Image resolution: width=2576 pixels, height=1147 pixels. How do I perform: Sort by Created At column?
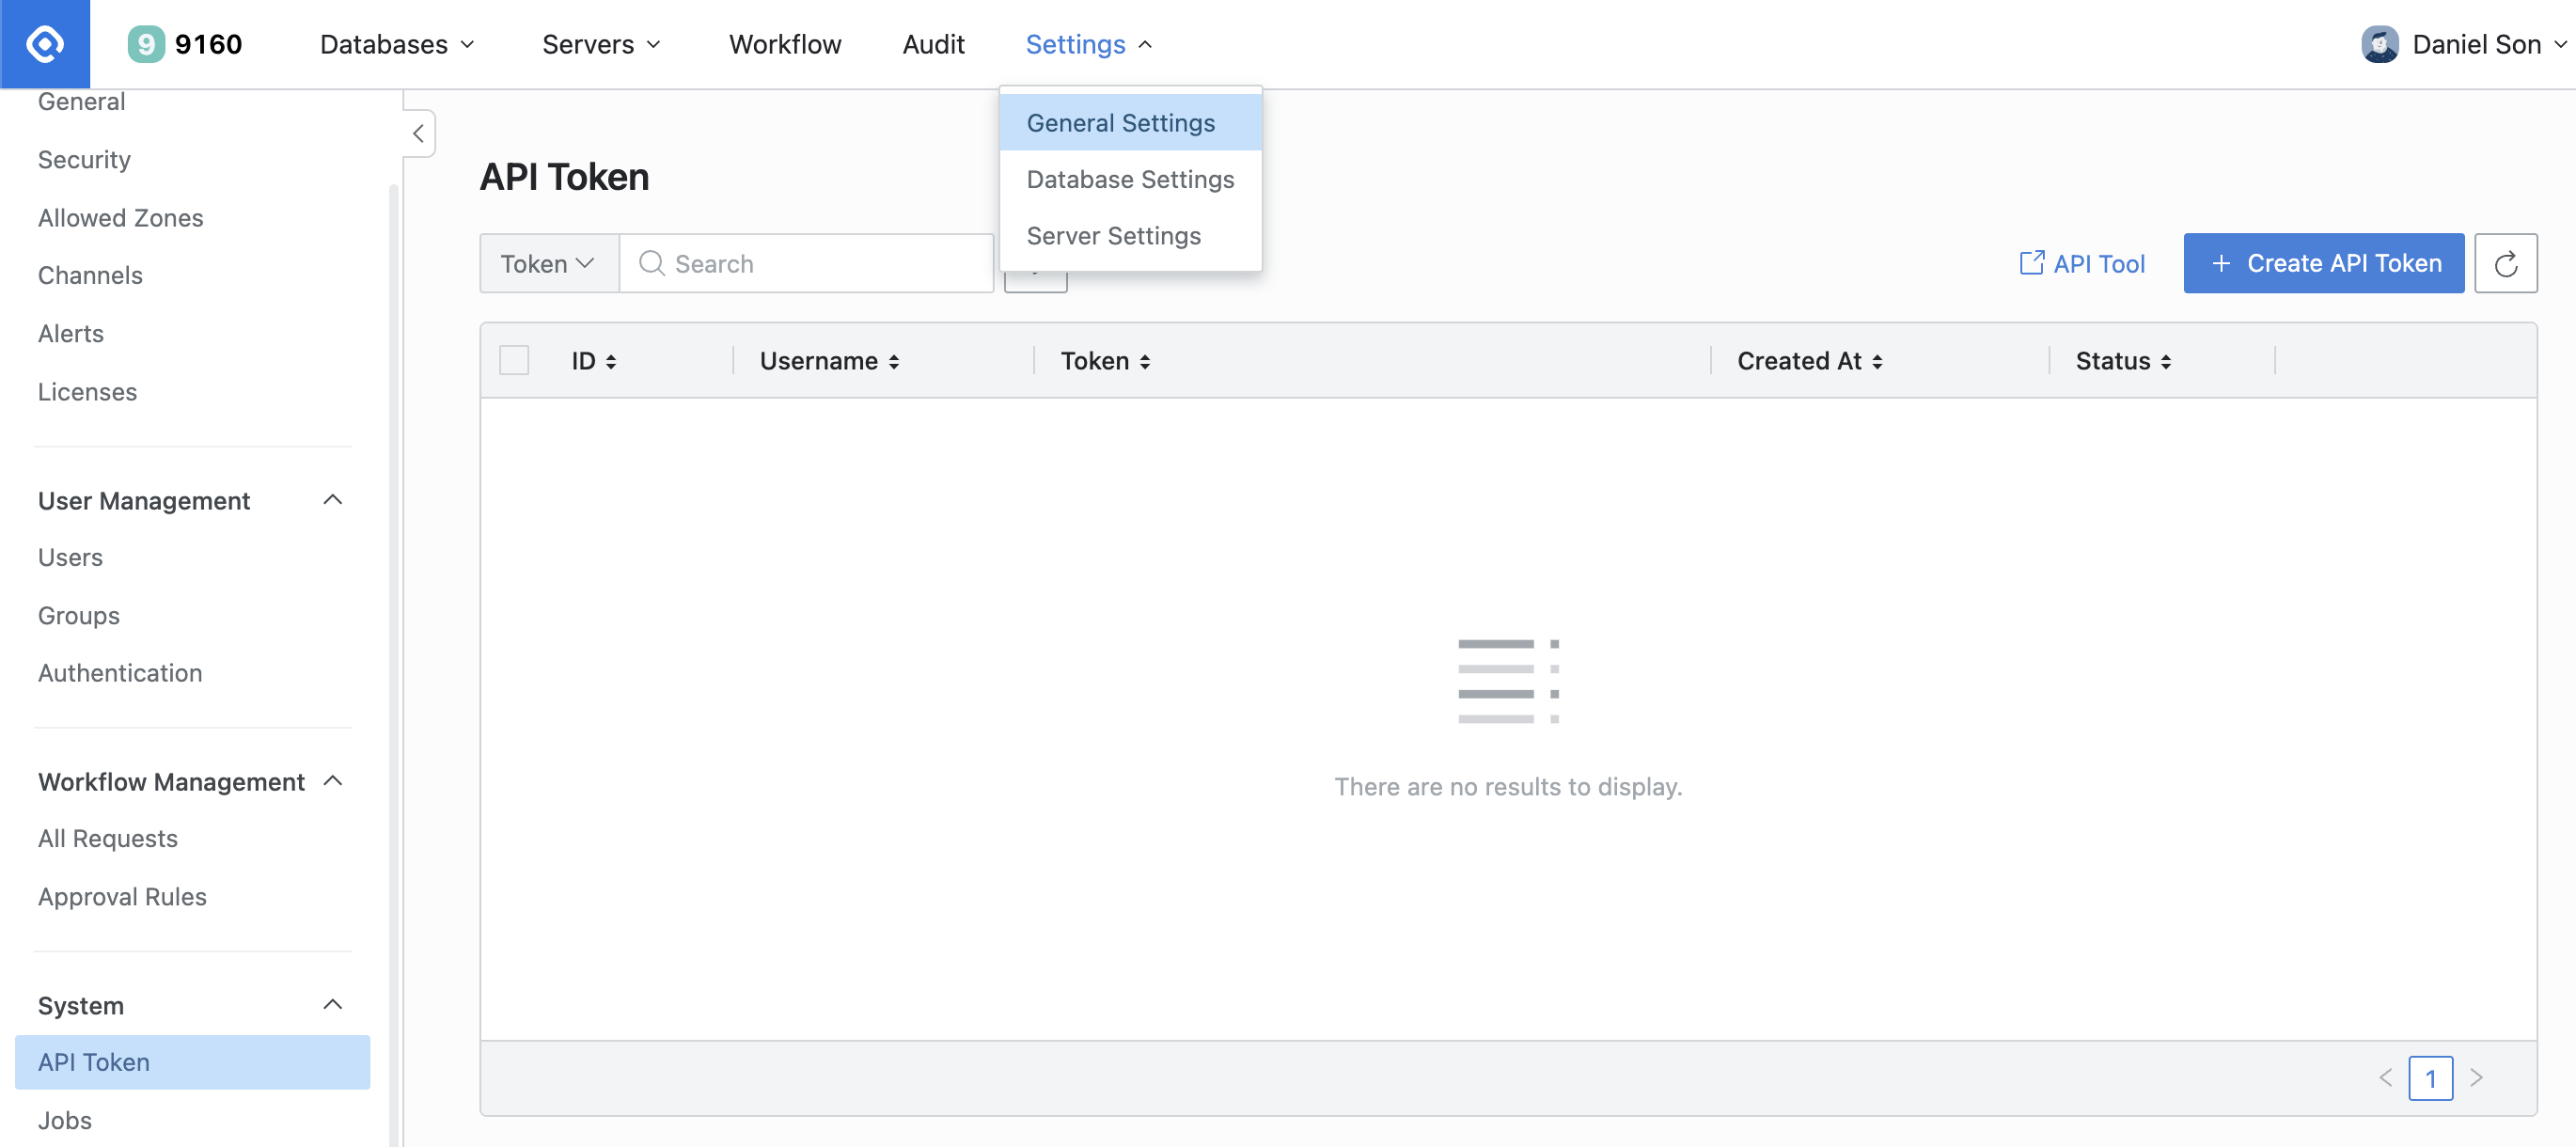point(1877,362)
